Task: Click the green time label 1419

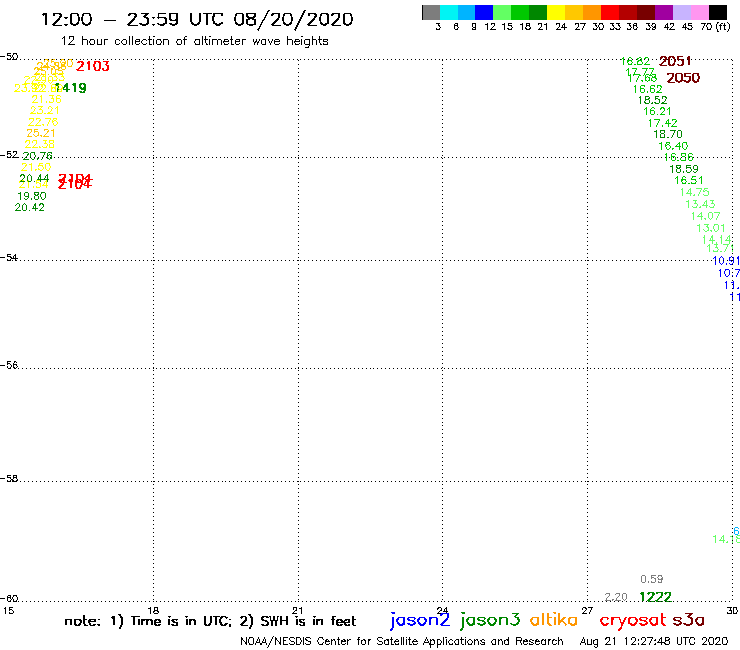Action: coord(71,88)
